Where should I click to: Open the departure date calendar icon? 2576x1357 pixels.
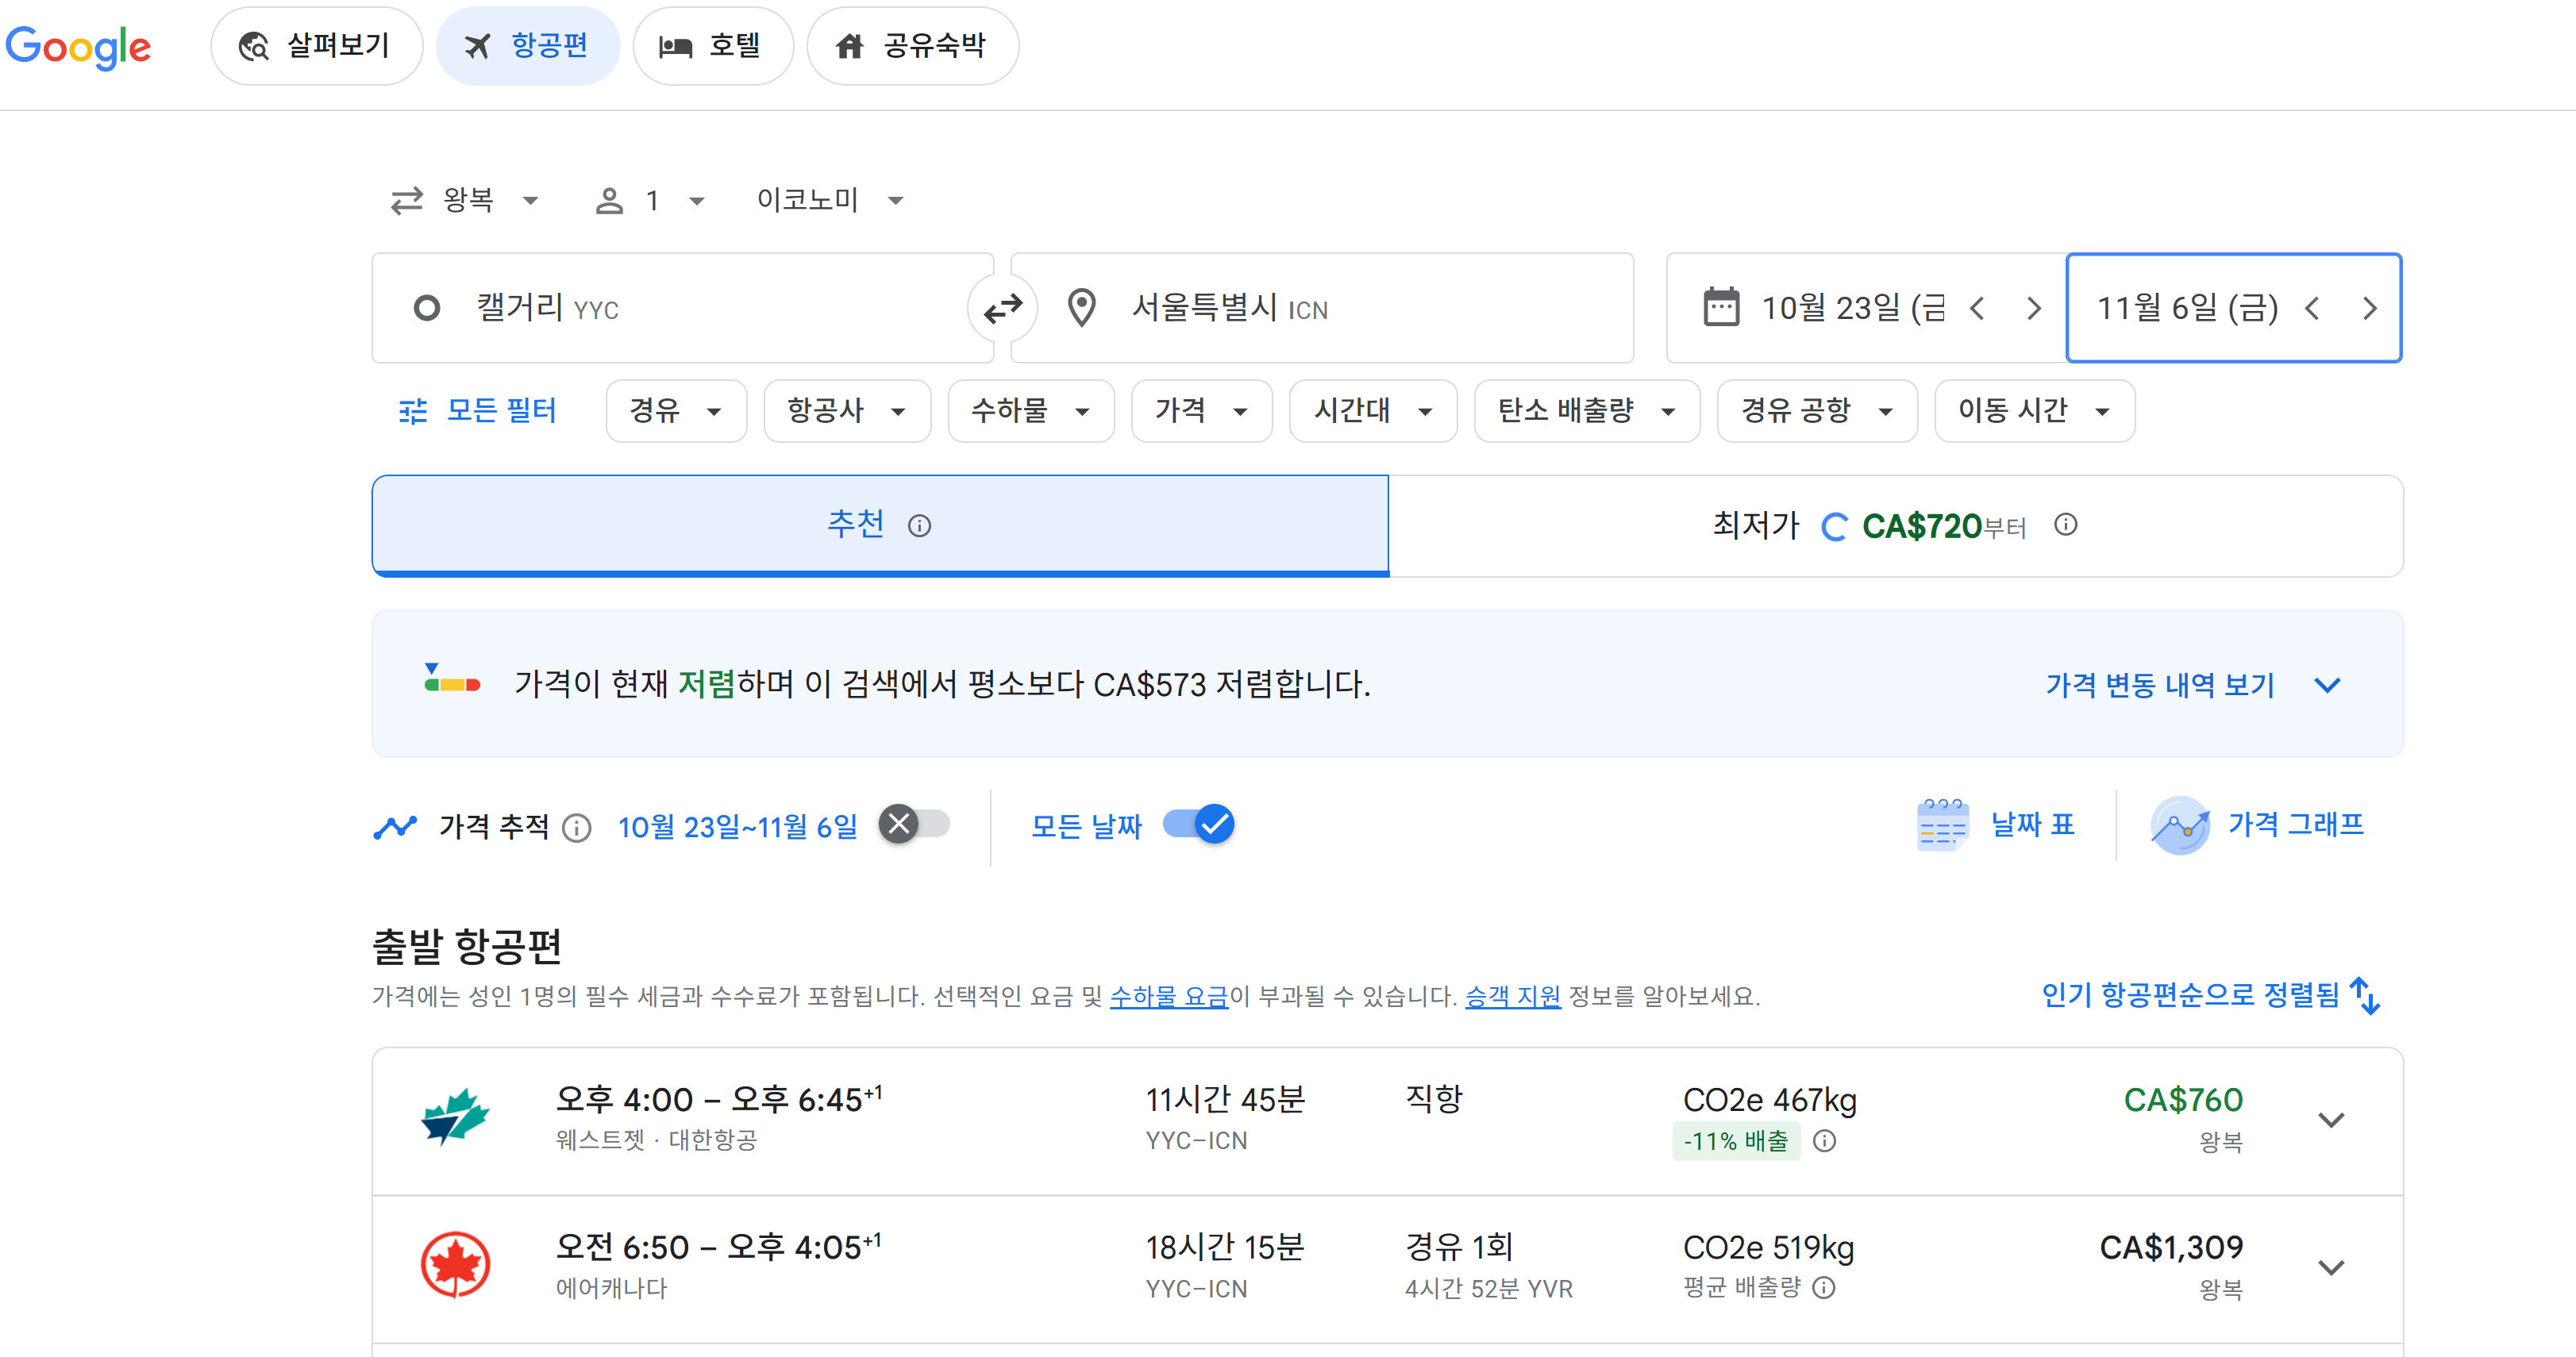1720,307
